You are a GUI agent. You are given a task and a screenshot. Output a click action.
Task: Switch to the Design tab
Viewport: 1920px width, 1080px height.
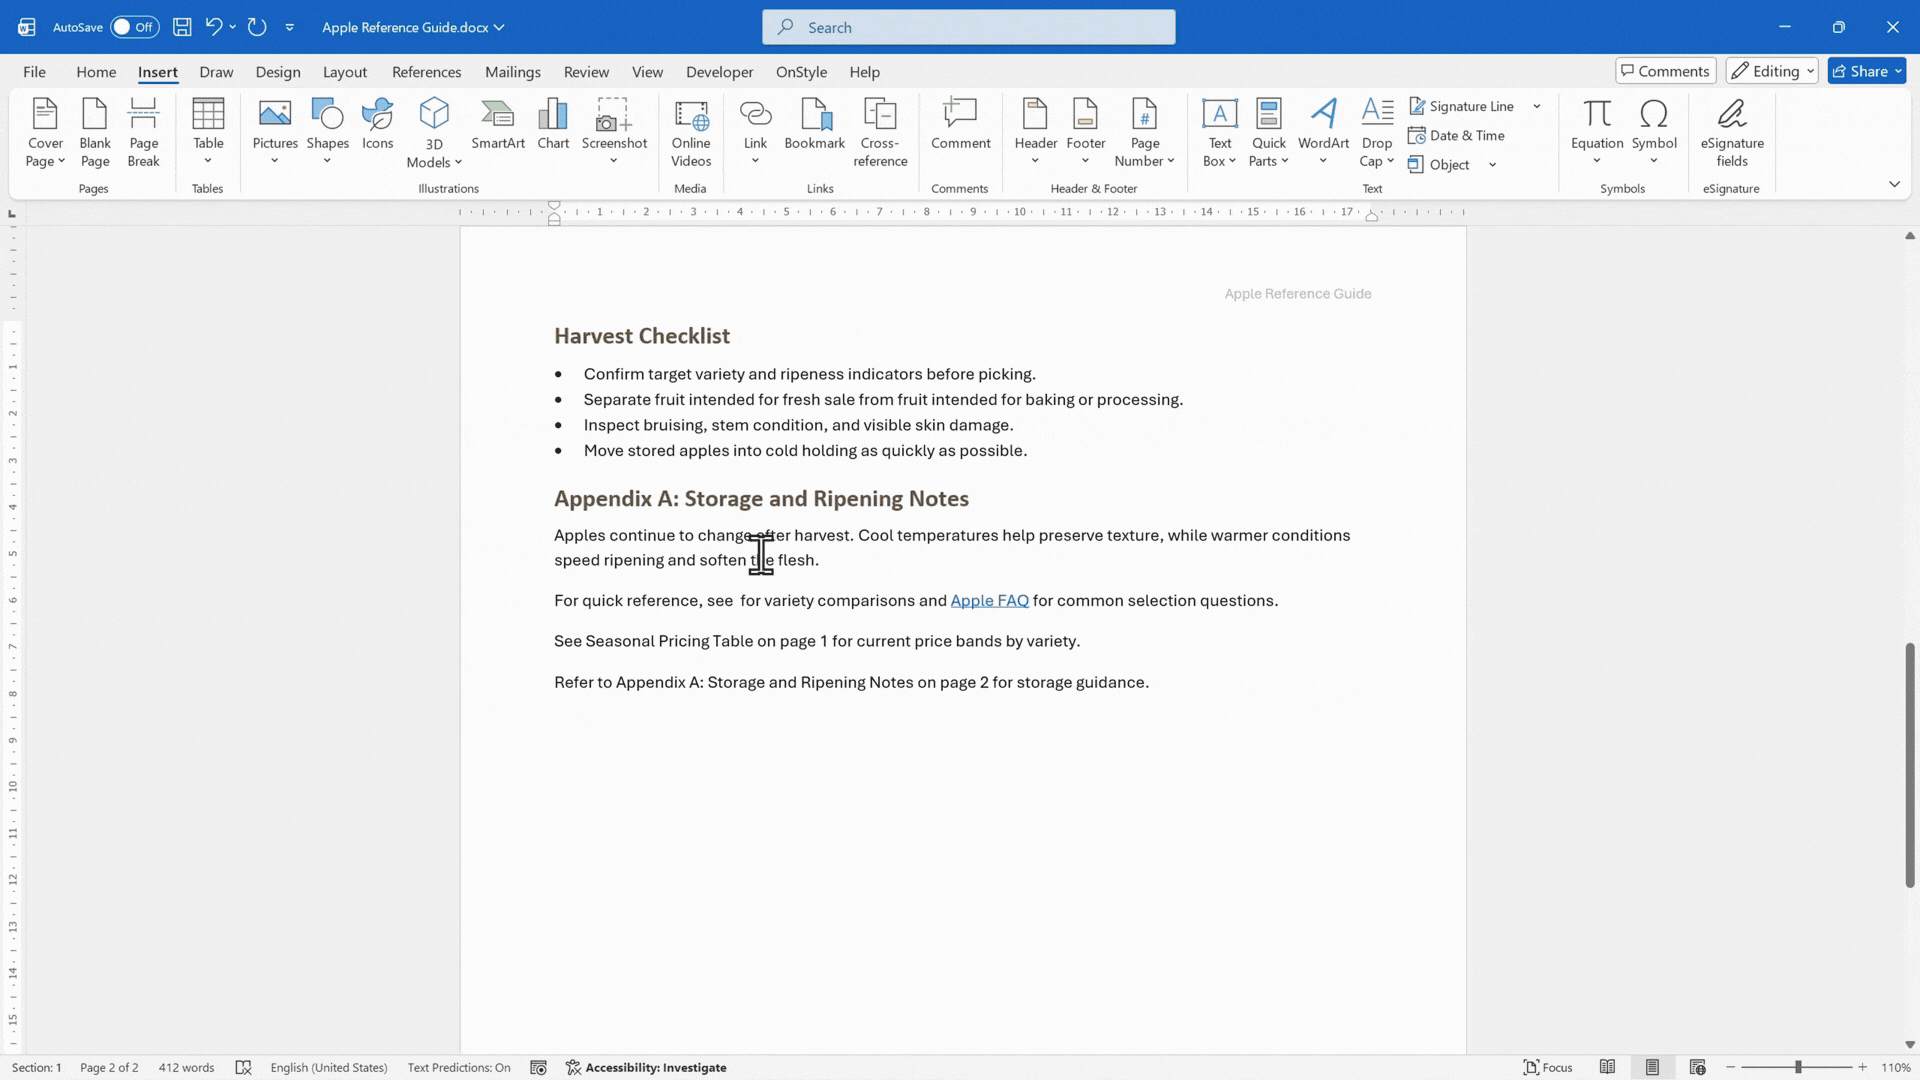(x=277, y=72)
